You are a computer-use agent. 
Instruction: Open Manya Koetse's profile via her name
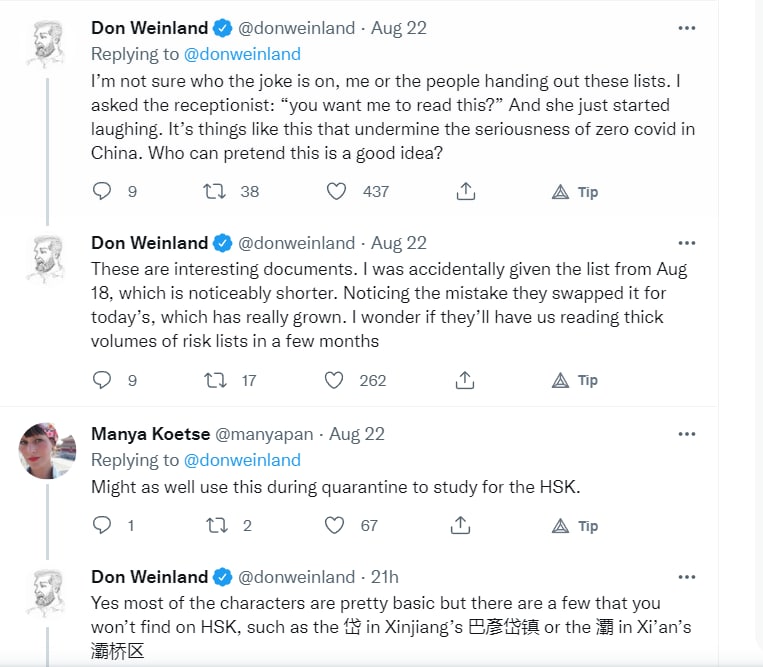(x=148, y=434)
